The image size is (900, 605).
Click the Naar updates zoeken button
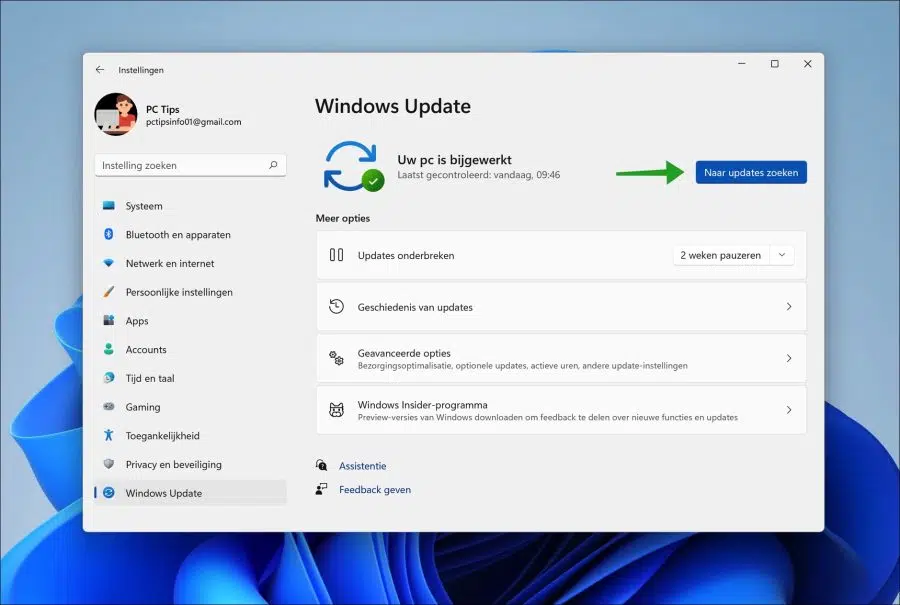751,172
